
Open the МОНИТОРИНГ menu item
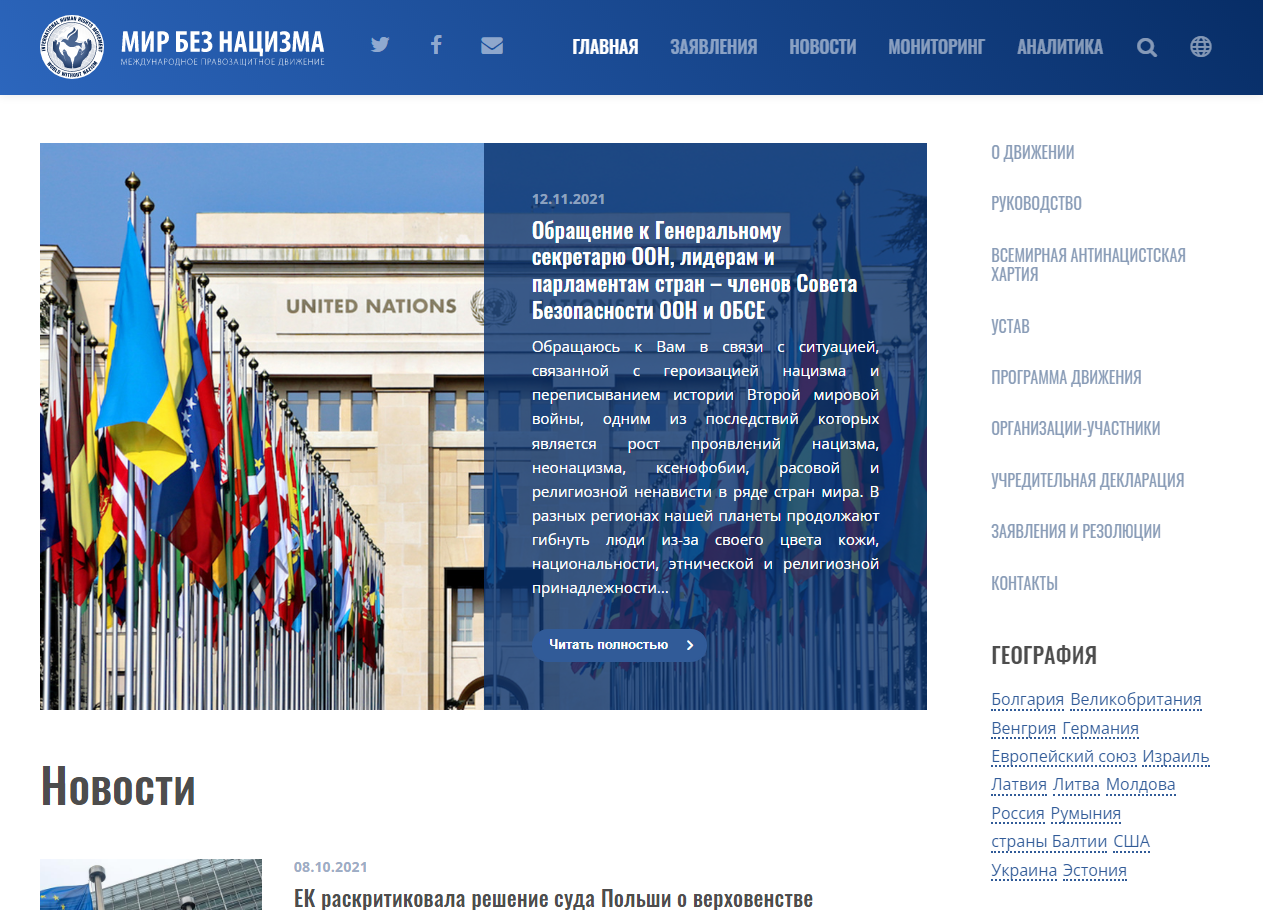click(936, 46)
